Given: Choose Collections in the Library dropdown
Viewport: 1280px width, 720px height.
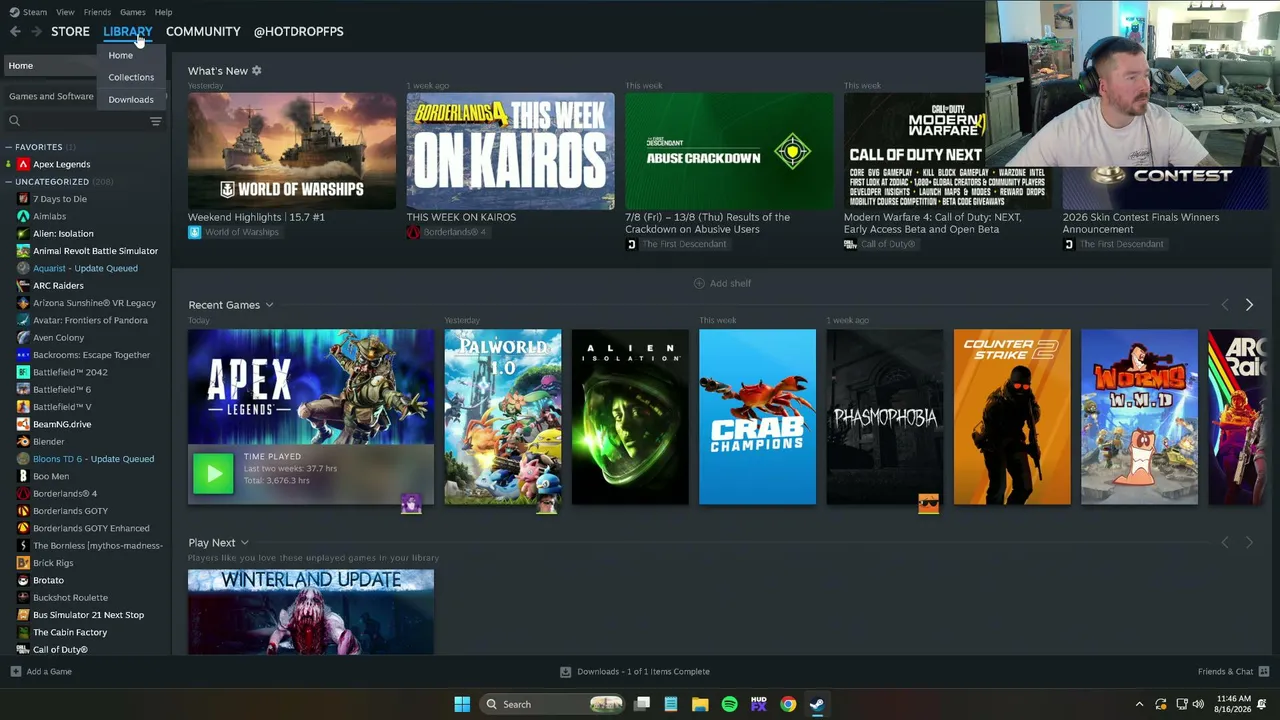Looking at the screenshot, I should [131, 77].
